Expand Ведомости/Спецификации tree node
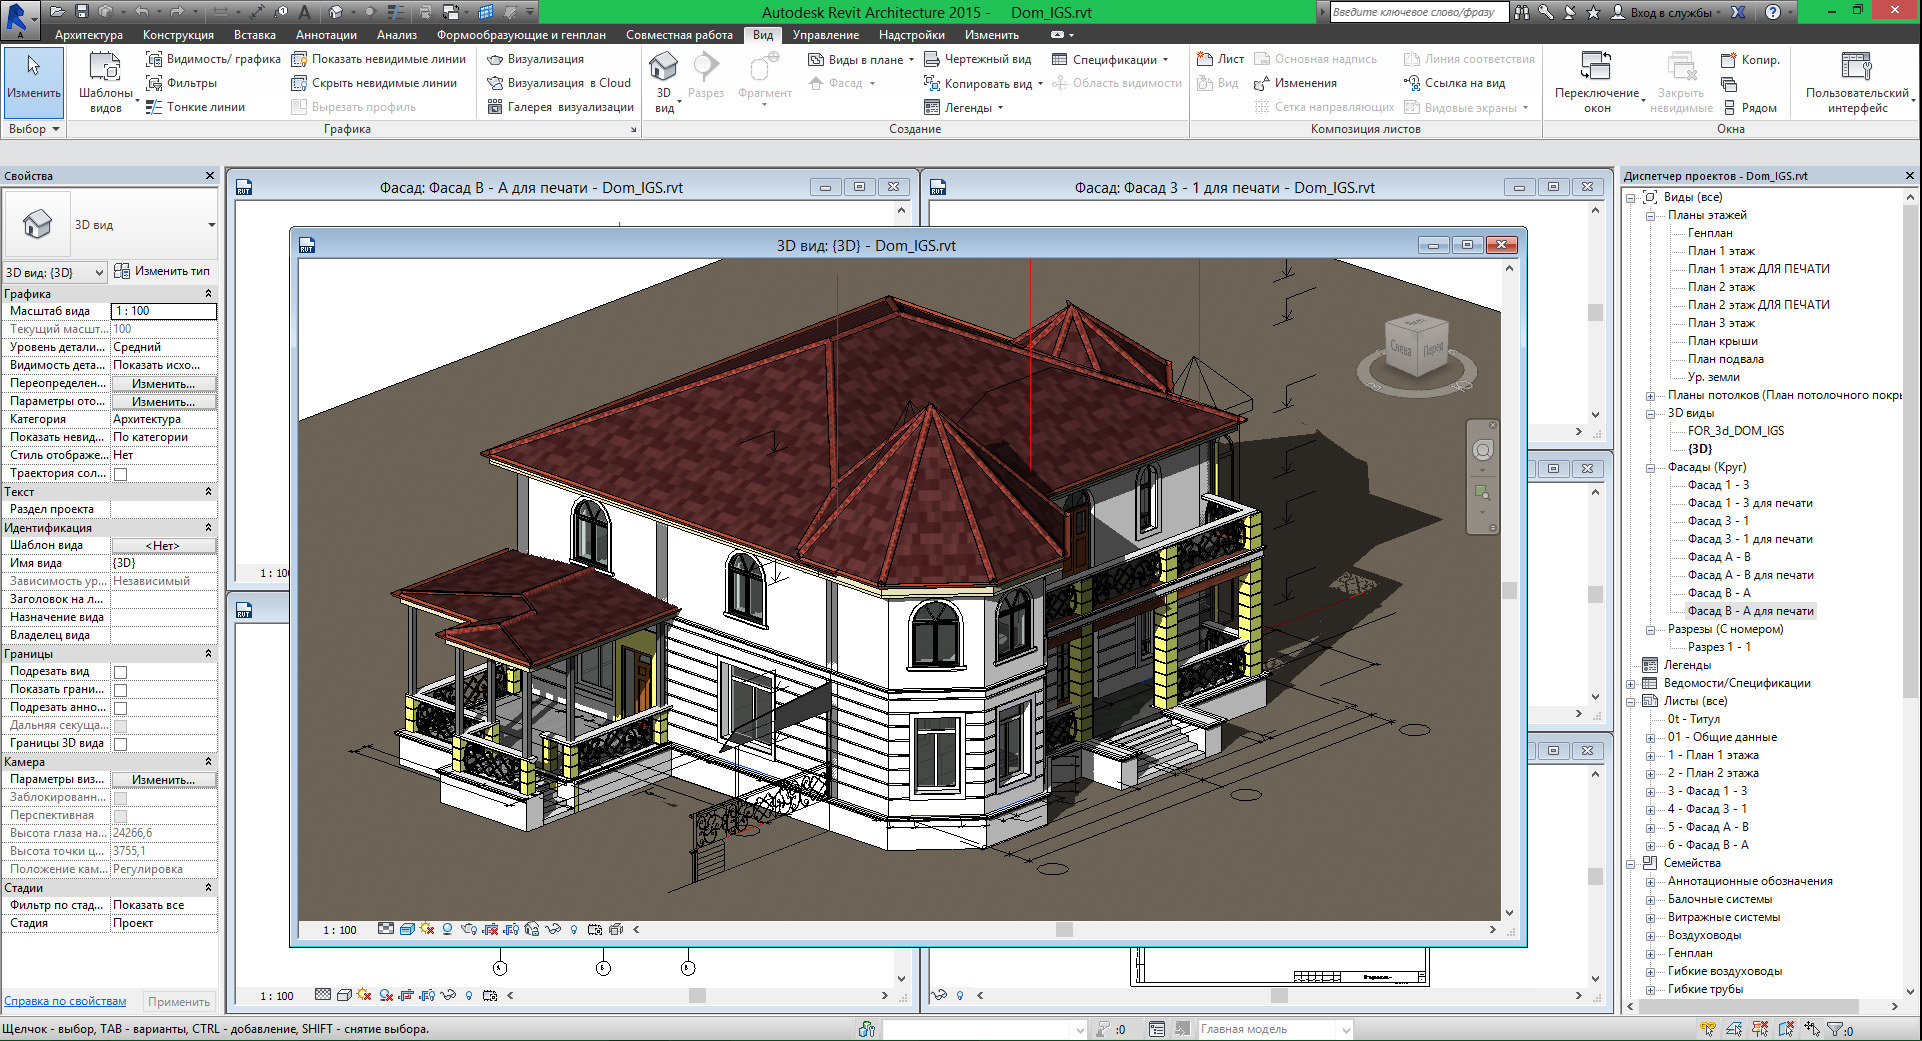Screen dimensions: 1922x1041 1630,683
